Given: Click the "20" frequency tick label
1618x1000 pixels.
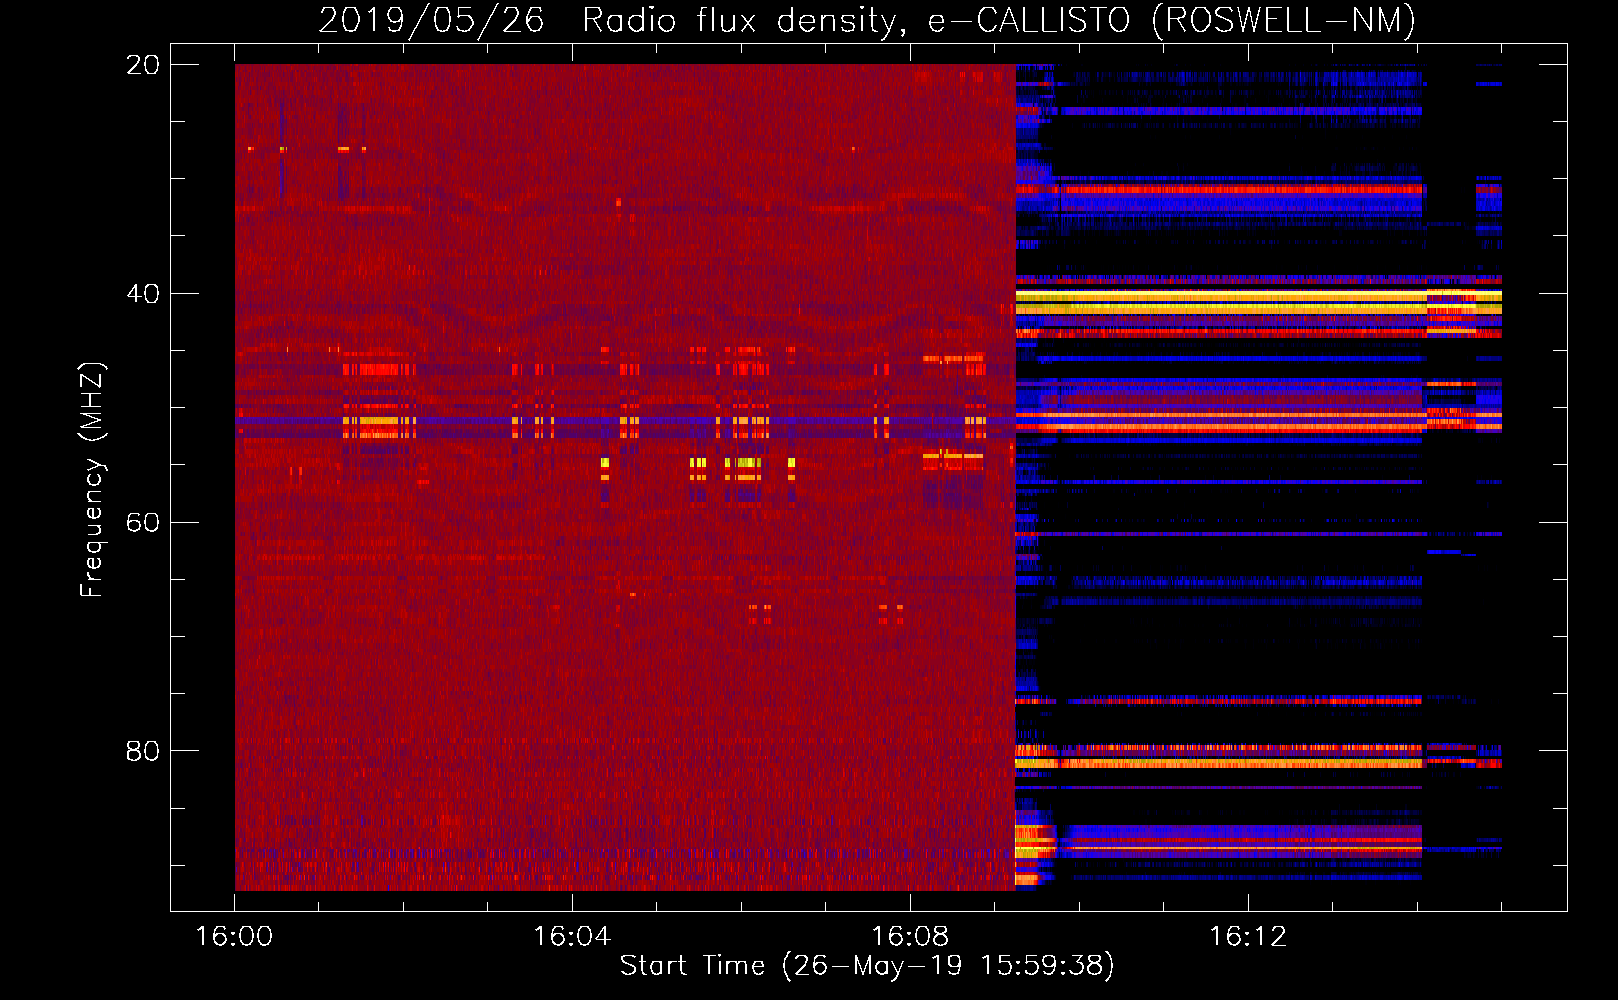Looking at the screenshot, I should 143,65.
